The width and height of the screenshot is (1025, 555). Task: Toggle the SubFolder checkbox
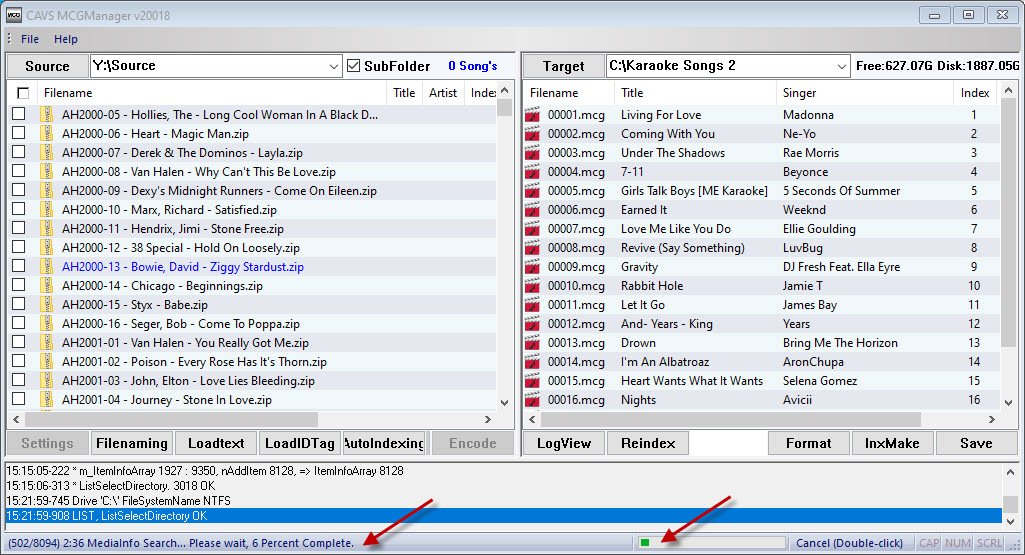(x=354, y=66)
